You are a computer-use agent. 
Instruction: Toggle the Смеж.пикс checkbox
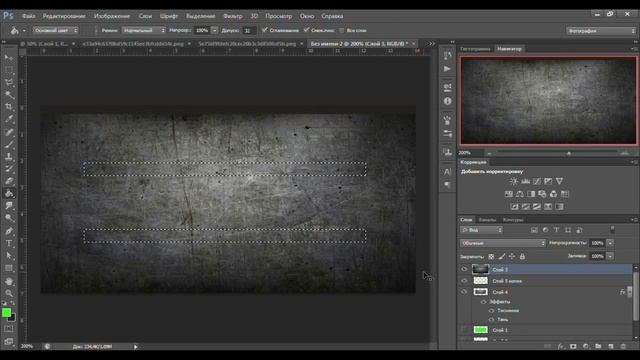coord(306,30)
